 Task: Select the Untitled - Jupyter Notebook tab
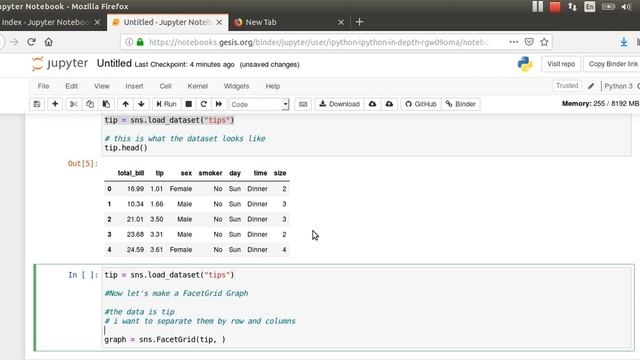pos(167,22)
